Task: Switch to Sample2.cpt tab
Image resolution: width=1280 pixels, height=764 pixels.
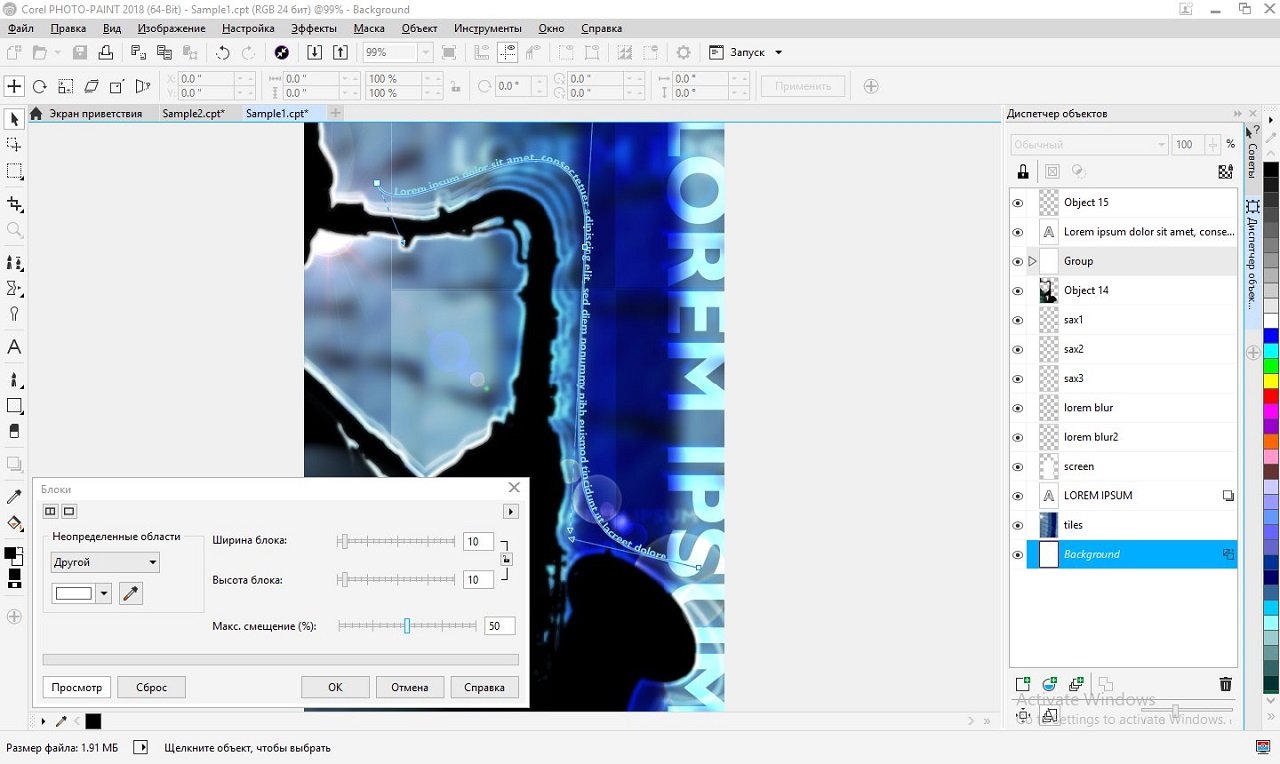Action: click(193, 114)
